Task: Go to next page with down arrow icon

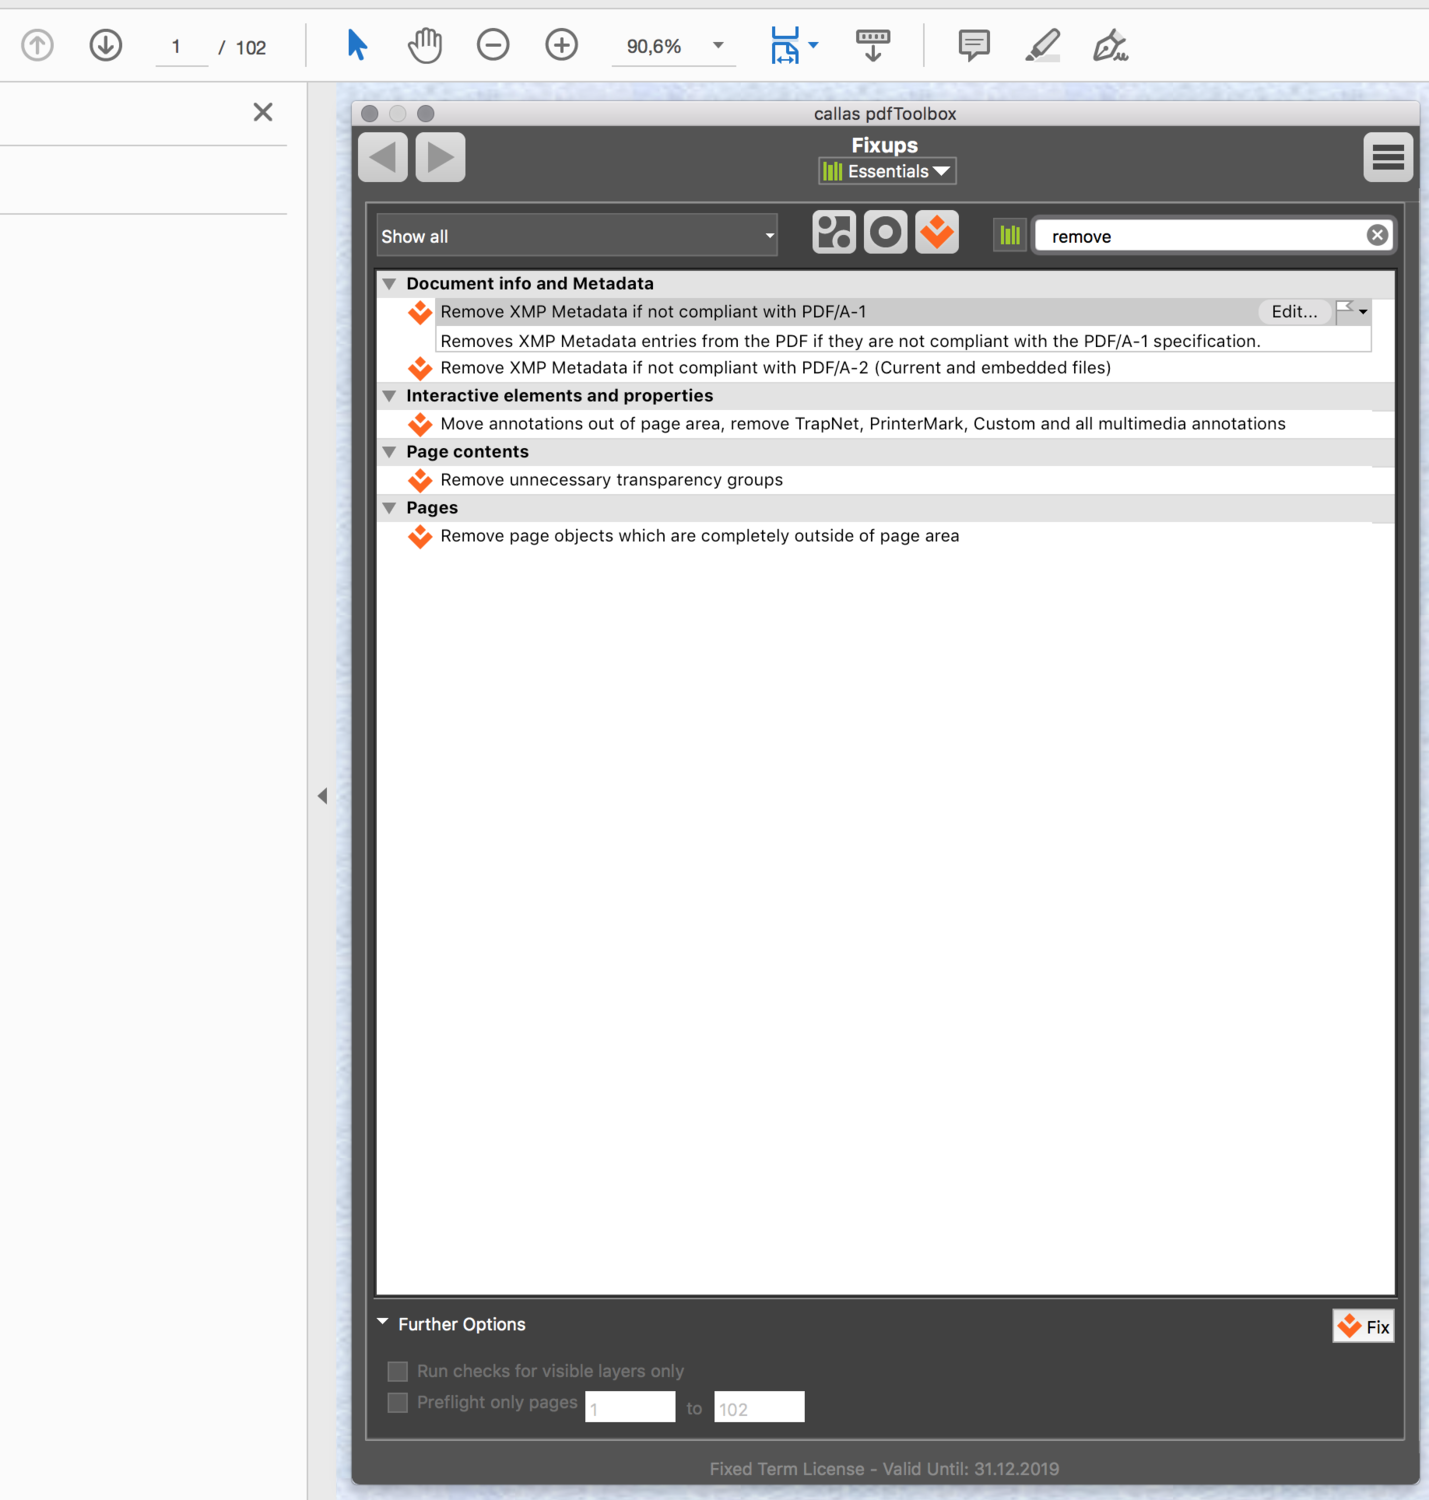Action: [105, 46]
